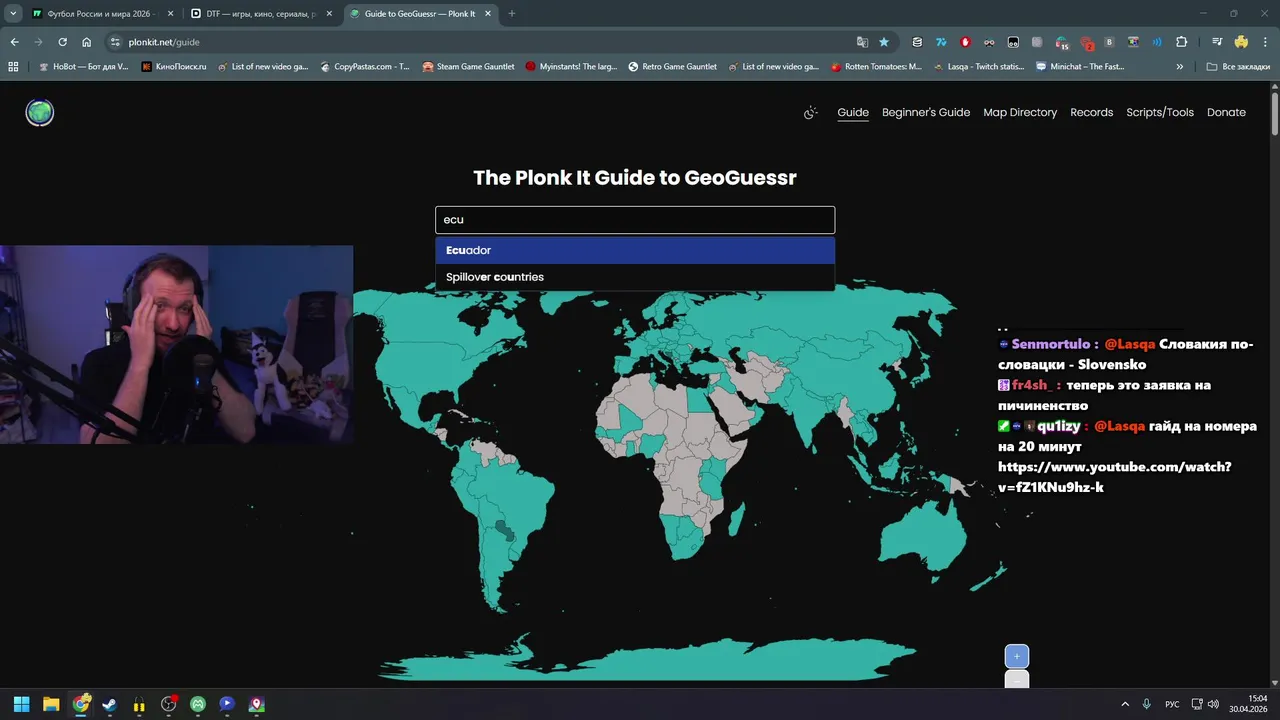Image resolution: width=1280 pixels, height=720 pixels.
Task: Open the Extensions puzzle menu
Action: (1181, 42)
